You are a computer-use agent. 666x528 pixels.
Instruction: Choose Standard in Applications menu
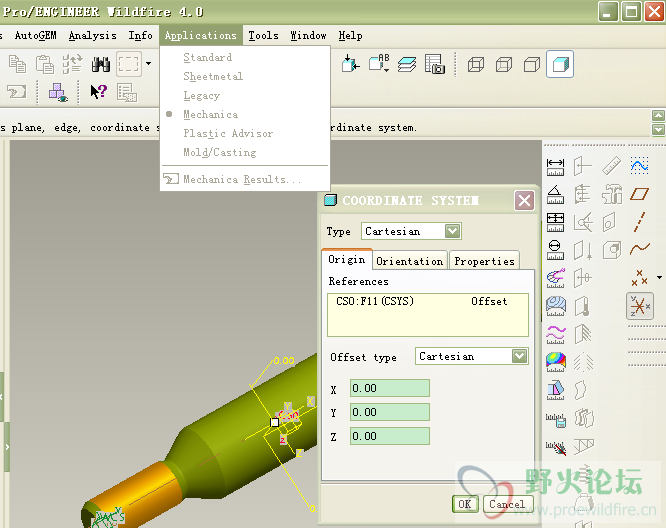(208, 57)
